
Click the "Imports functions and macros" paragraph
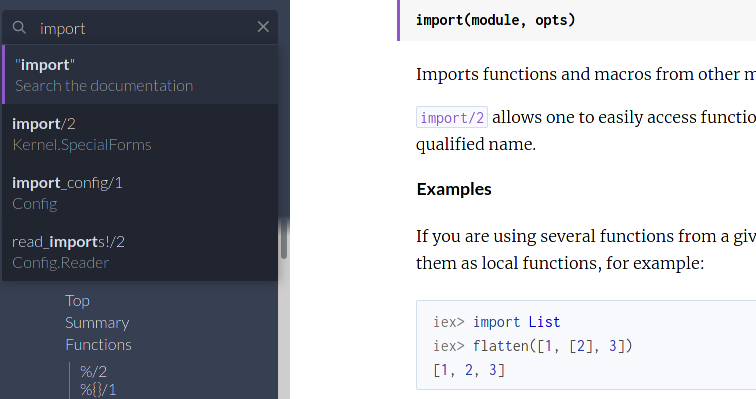(x=586, y=74)
